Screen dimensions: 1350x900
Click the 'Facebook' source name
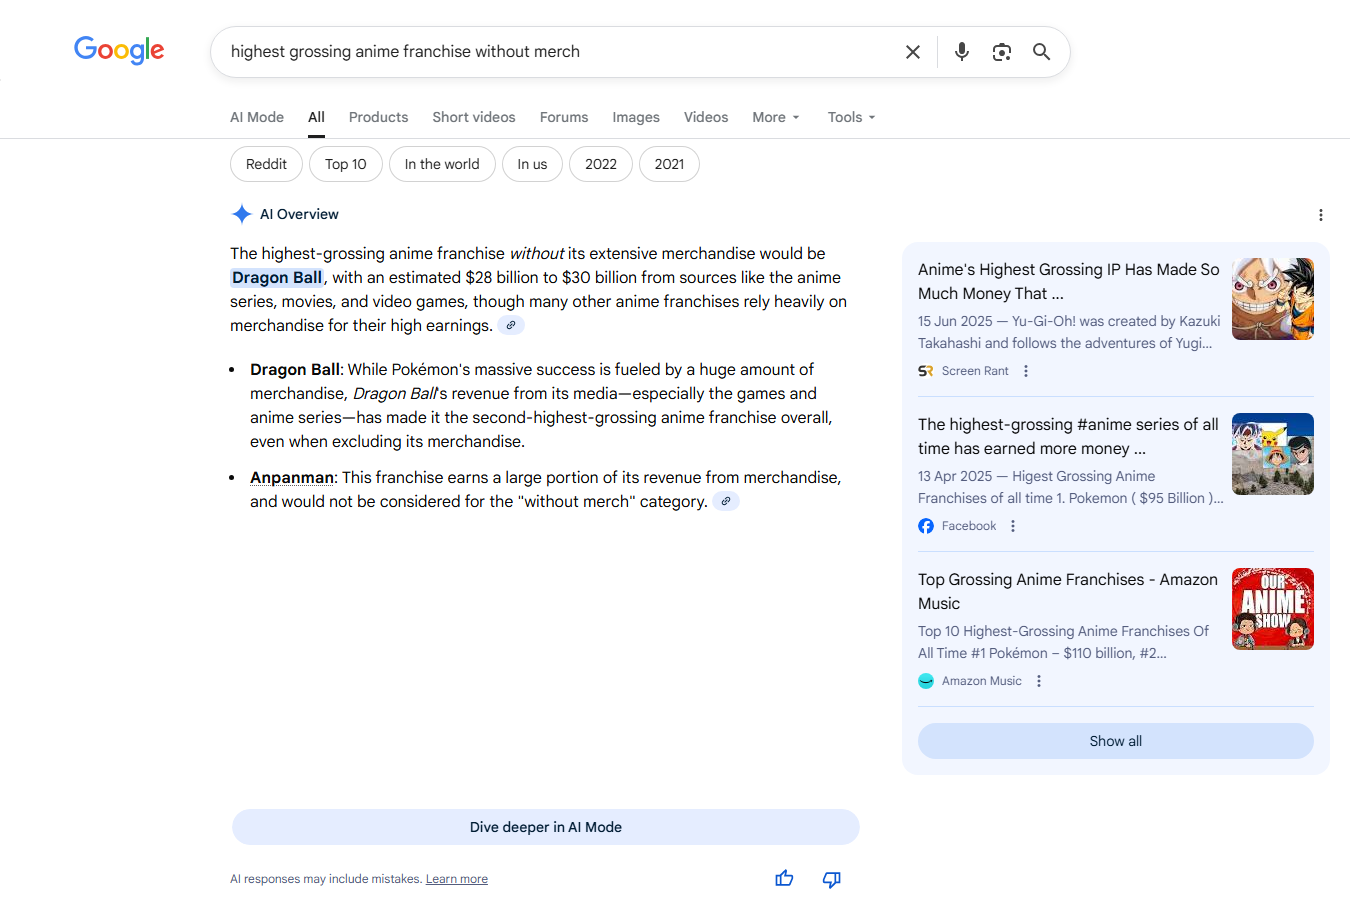point(969,526)
